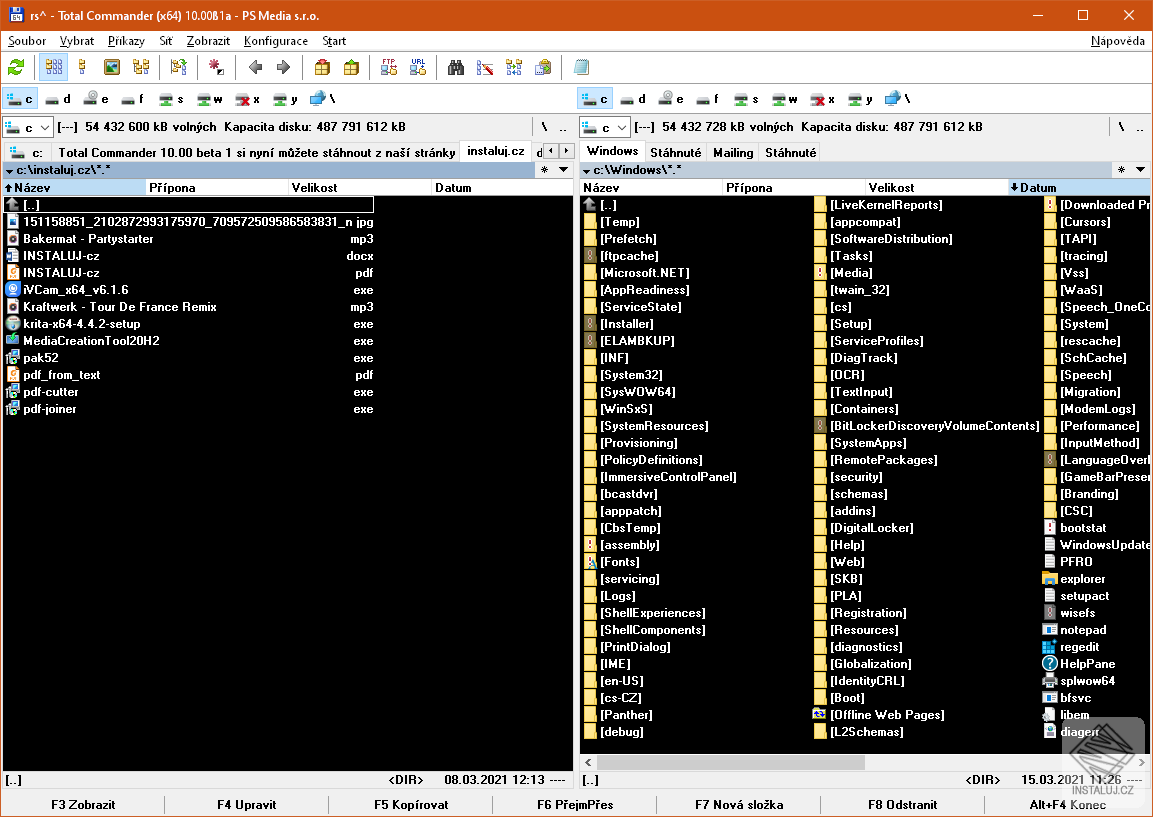This screenshot has width=1153, height=817.
Task: Click the red star toolbar icon
Action: point(216,68)
